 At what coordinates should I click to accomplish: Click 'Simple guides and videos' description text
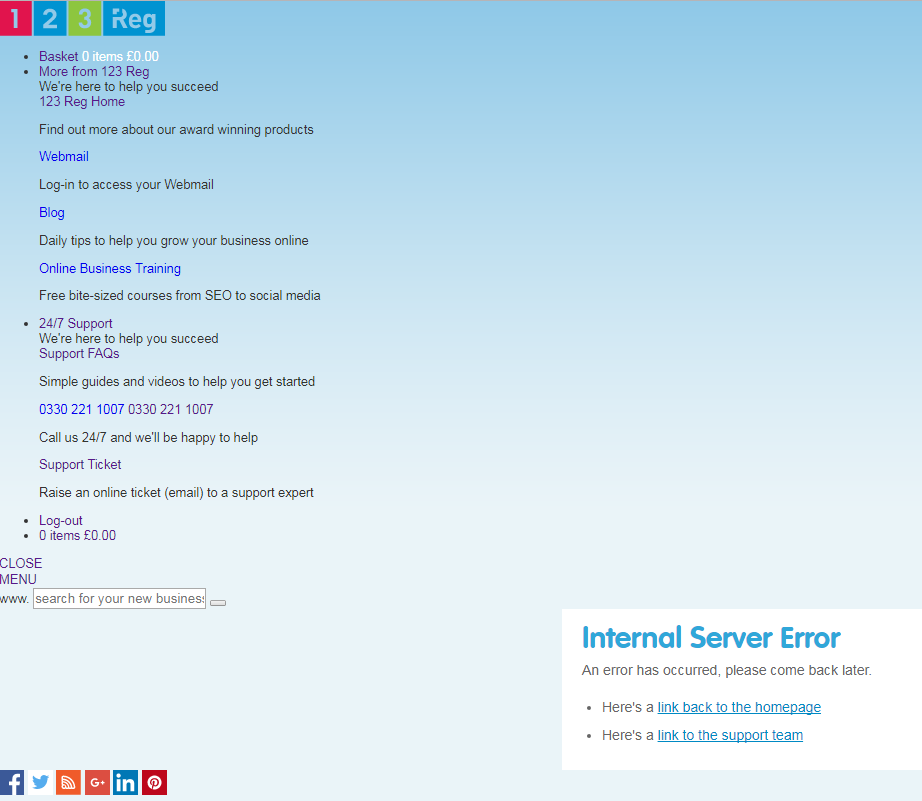(177, 382)
